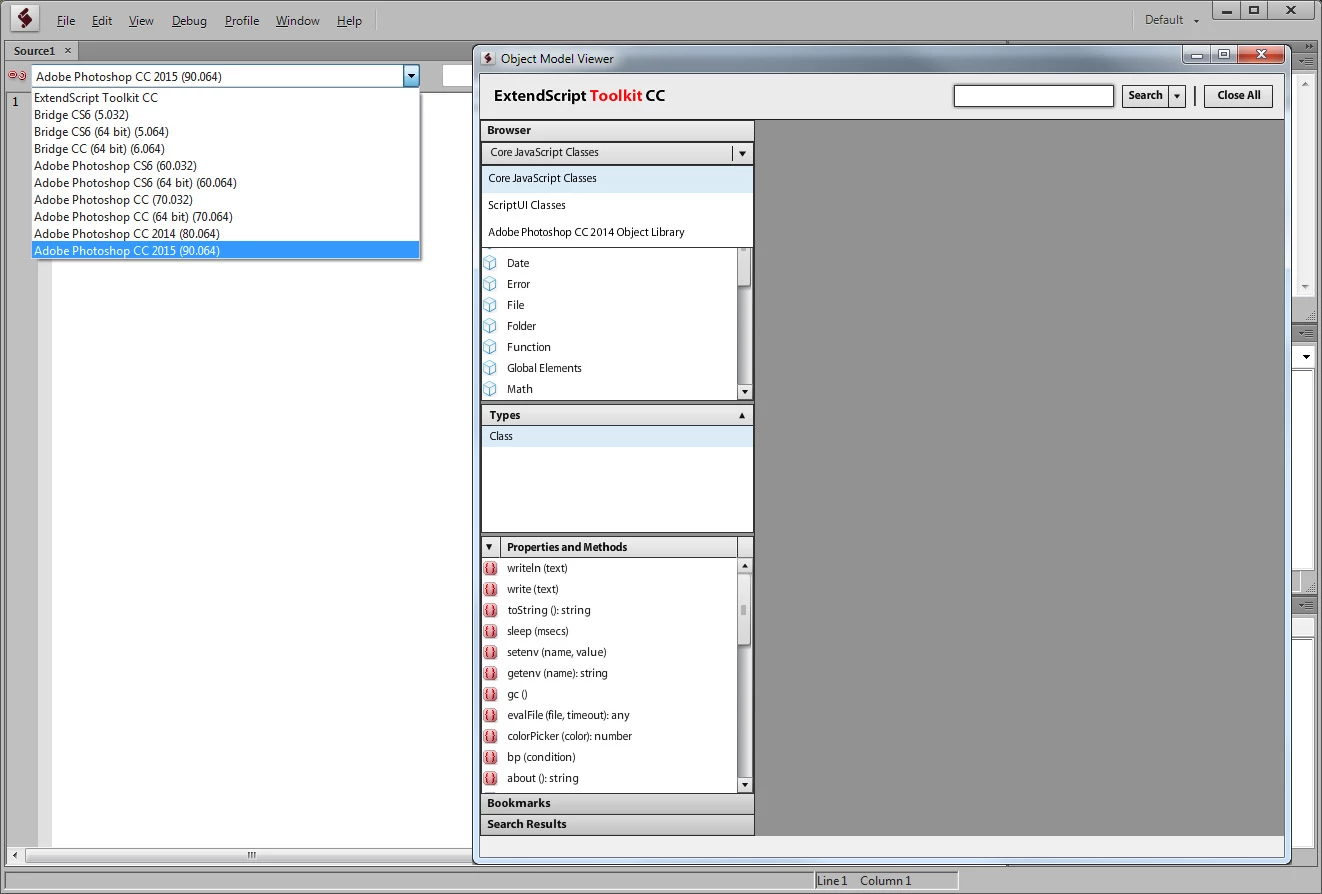The width and height of the screenshot is (1322, 894).
Task: Click the method icon beside getenv
Action: tap(490, 673)
